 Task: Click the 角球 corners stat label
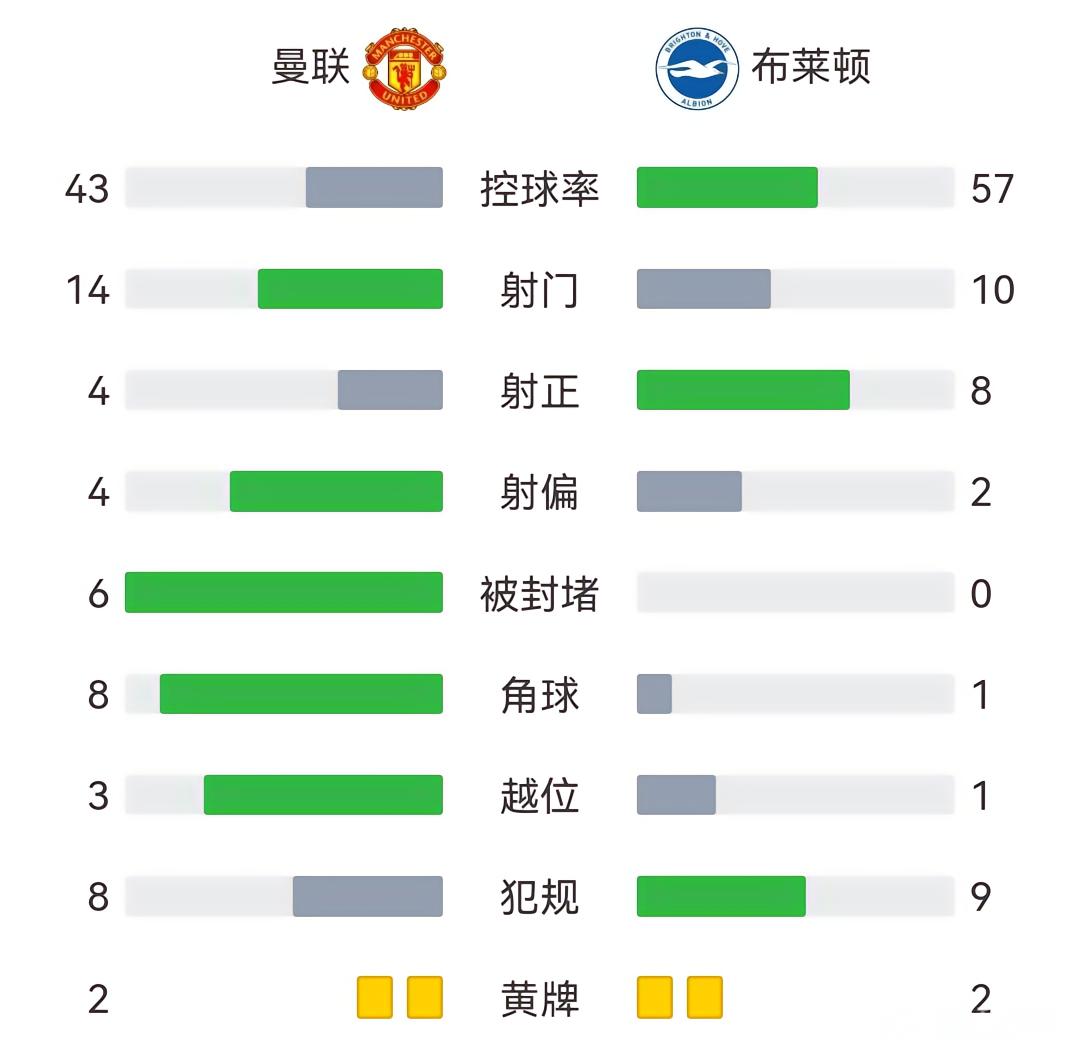(539, 695)
